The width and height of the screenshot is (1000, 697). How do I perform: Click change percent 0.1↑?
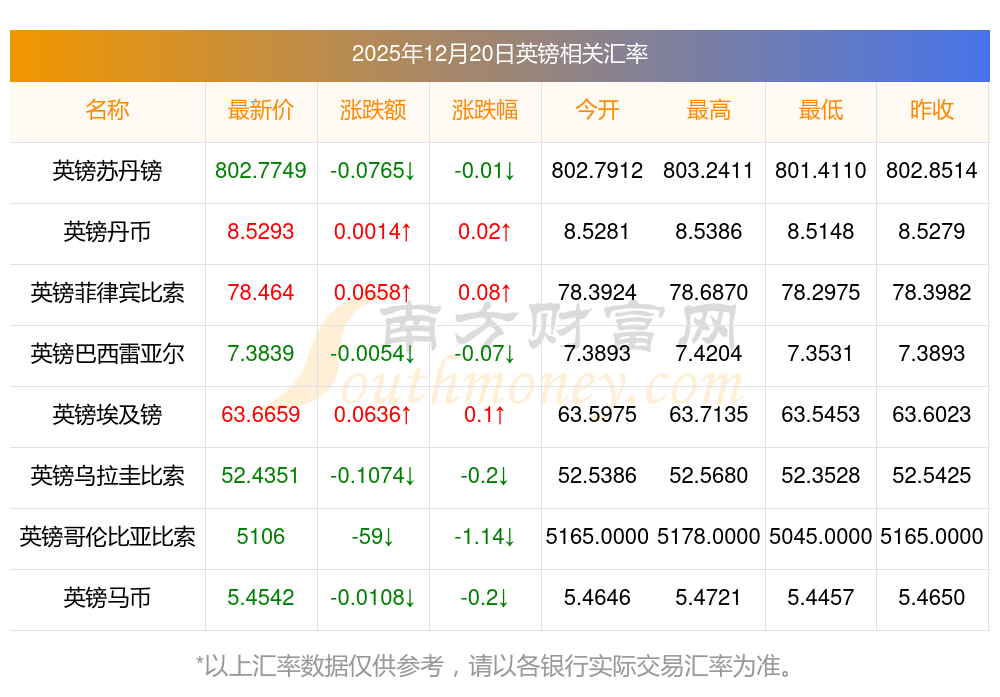tap(485, 415)
